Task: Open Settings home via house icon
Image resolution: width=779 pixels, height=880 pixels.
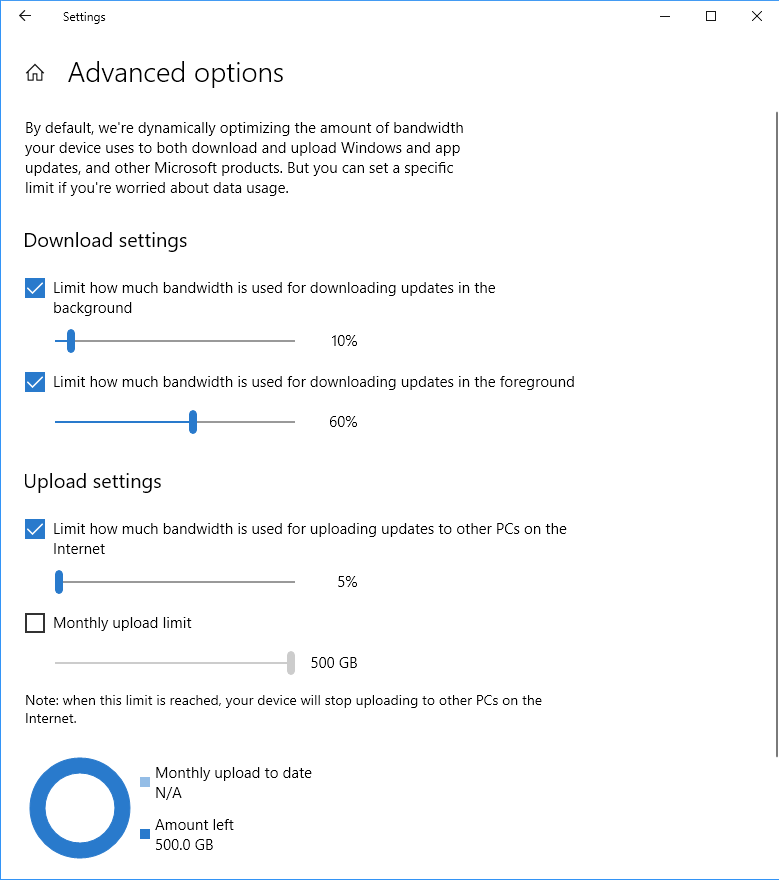Action: [x=35, y=73]
